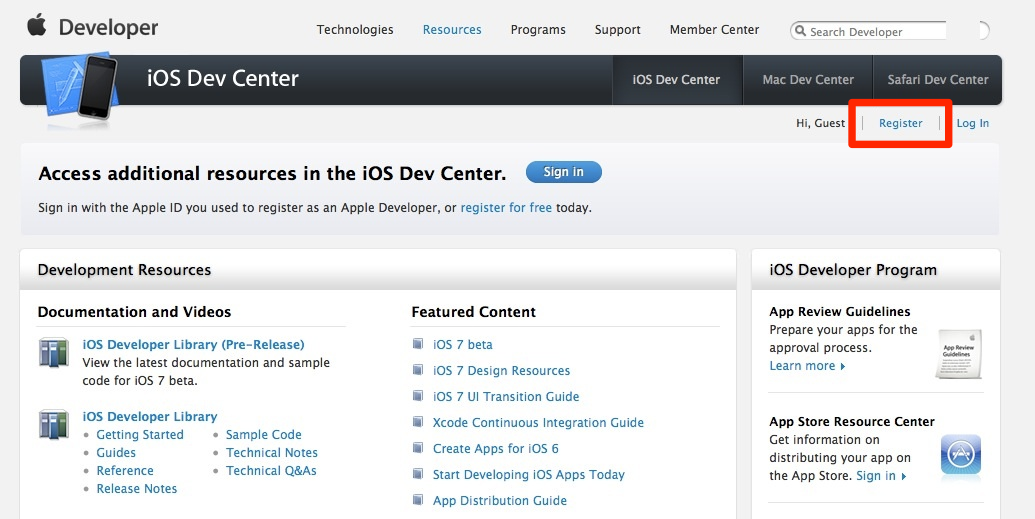Switch to the iOS Dev Center tab
The width and height of the screenshot is (1035, 519).
point(677,80)
